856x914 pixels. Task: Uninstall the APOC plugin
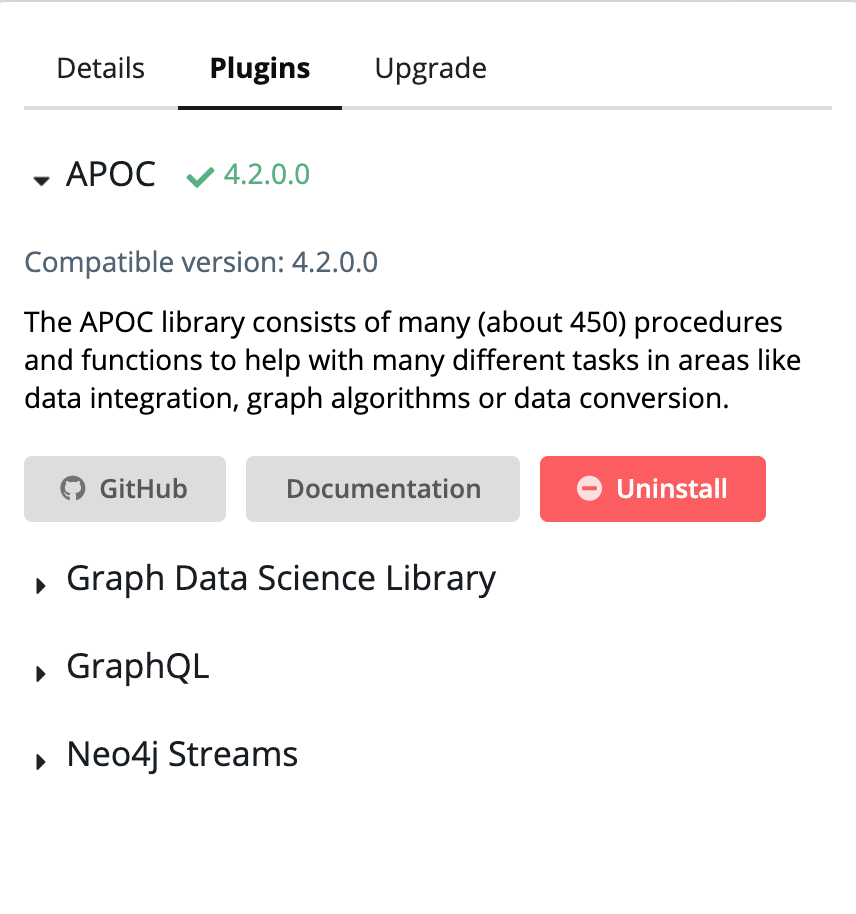pyautogui.click(x=652, y=489)
